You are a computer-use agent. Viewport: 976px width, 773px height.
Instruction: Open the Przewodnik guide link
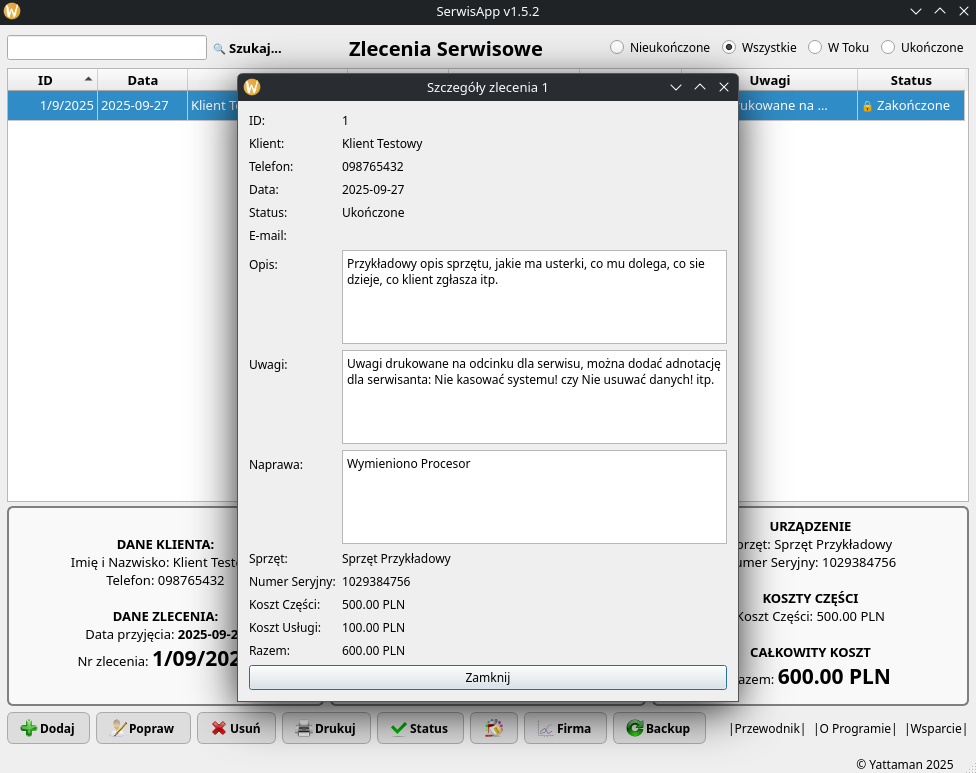767,728
